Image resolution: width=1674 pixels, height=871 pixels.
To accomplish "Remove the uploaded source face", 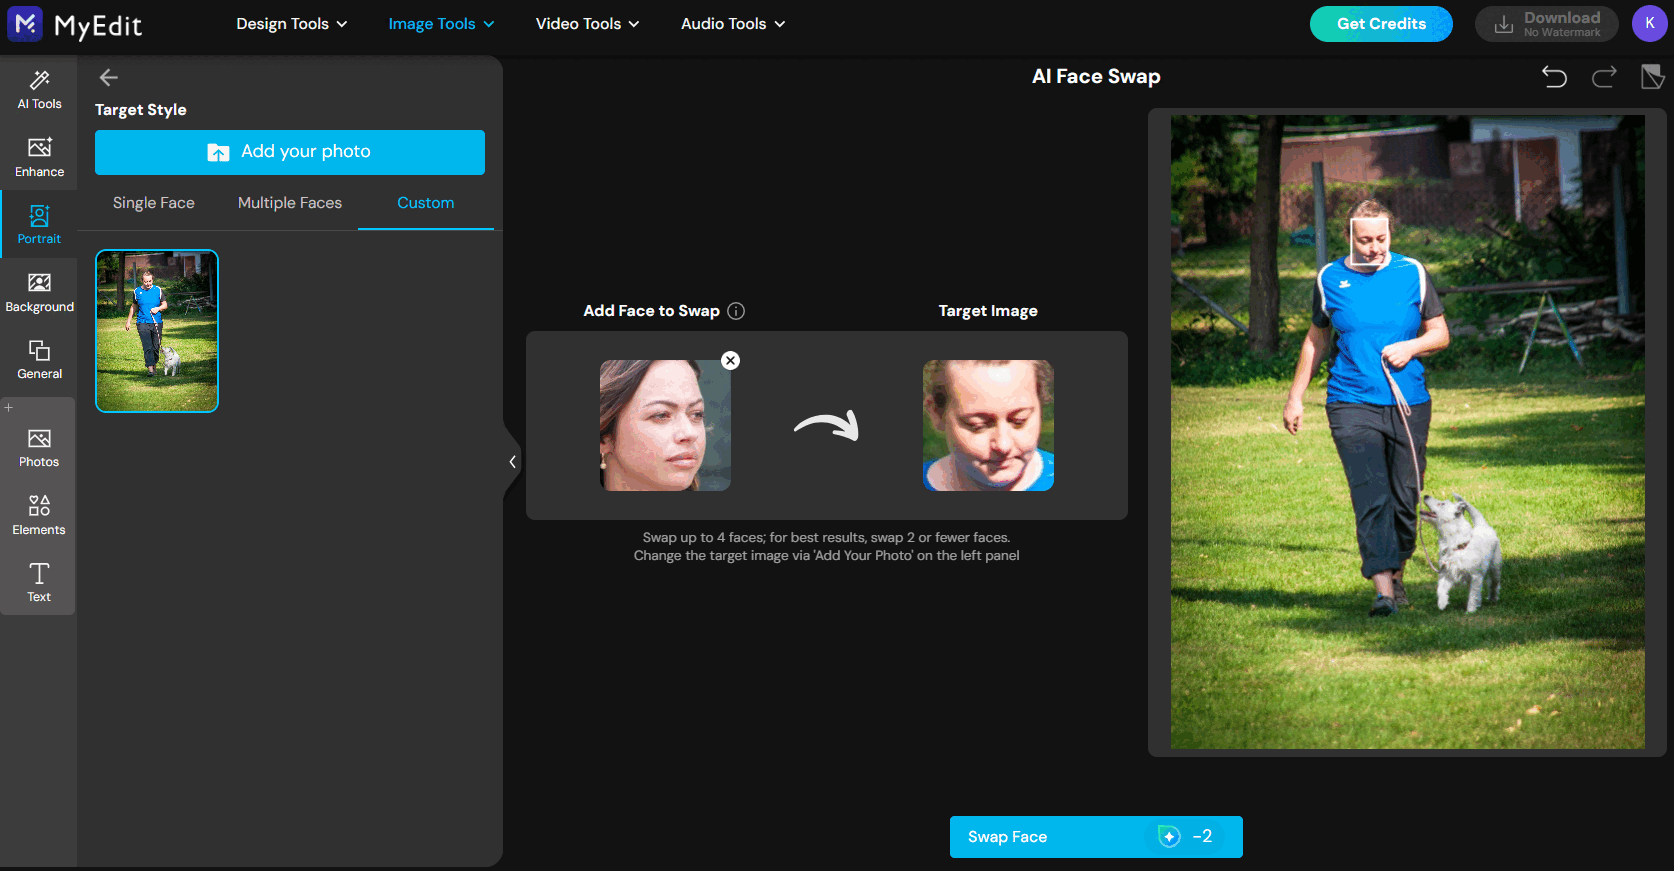I will pyautogui.click(x=731, y=361).
